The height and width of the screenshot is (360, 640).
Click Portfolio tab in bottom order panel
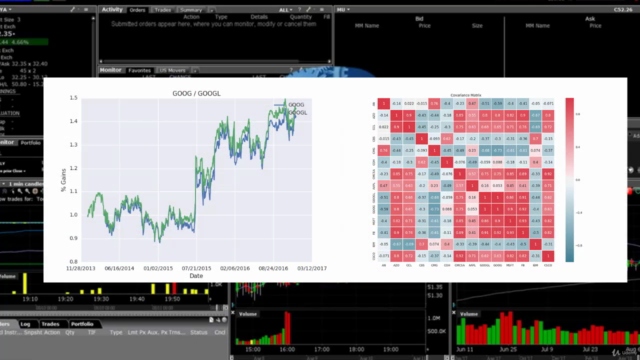pyautogui.click(x=82, y=324)
